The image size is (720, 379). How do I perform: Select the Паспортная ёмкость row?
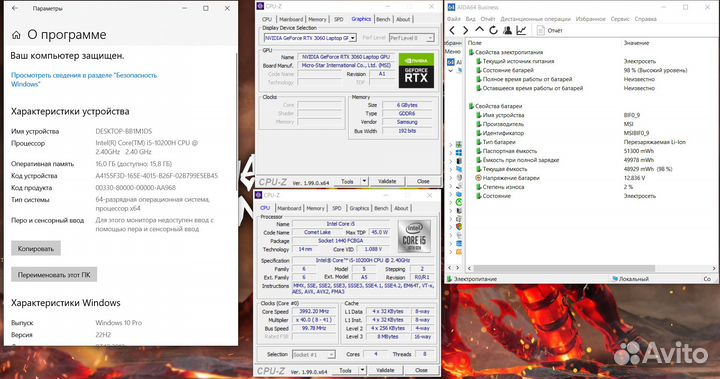coord(591,151)
